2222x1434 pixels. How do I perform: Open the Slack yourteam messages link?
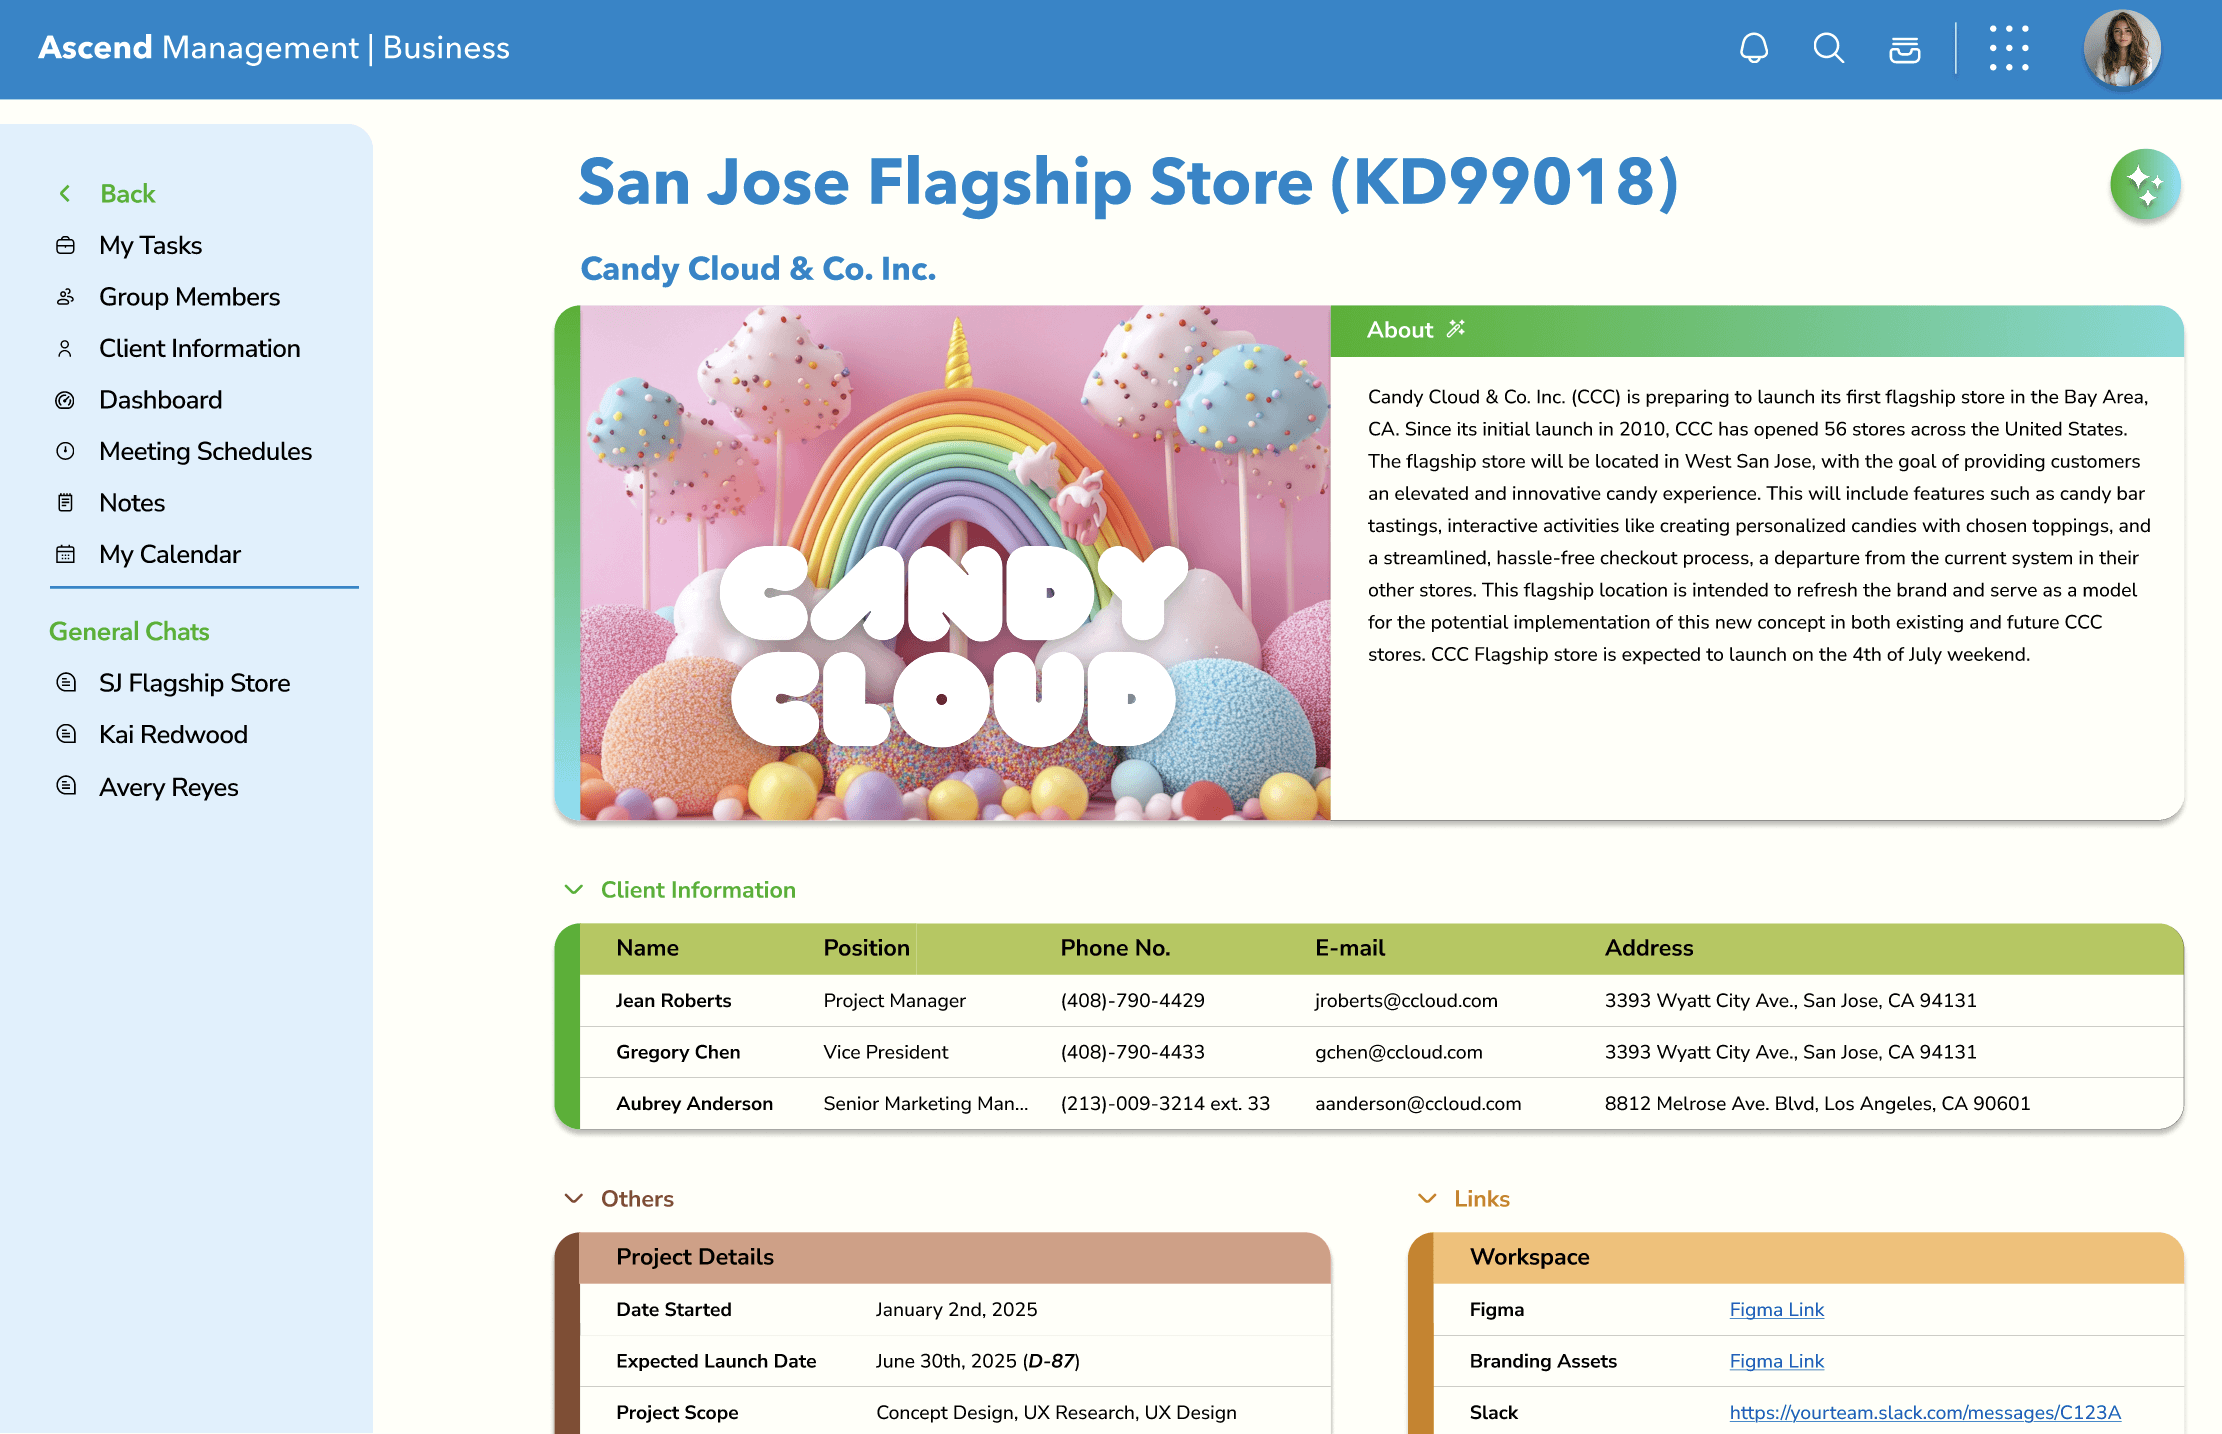pos(1924,1412)
